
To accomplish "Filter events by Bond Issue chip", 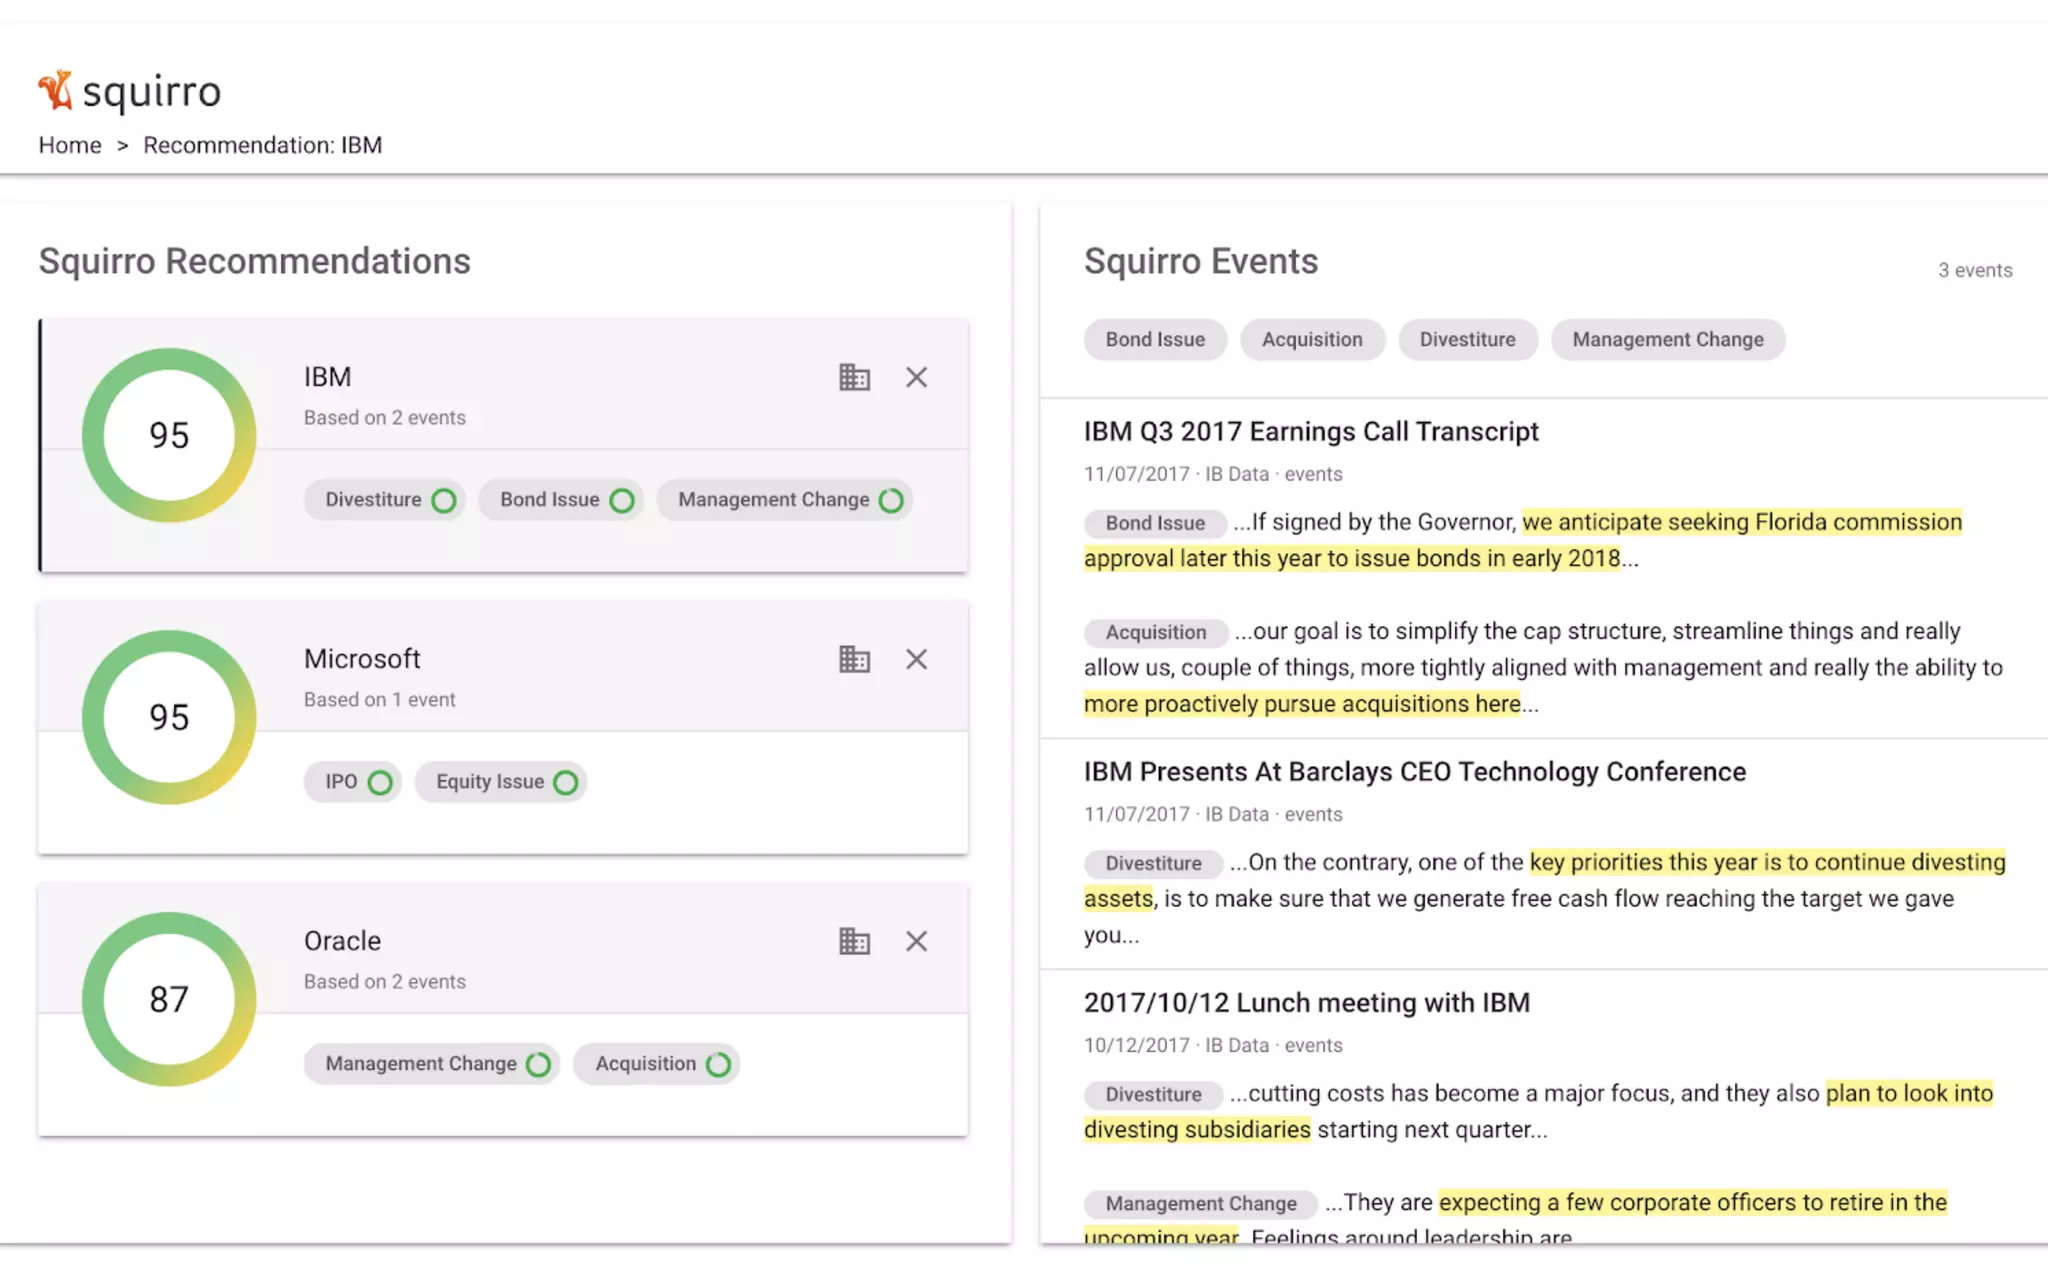I will (x=1155, y=340).
